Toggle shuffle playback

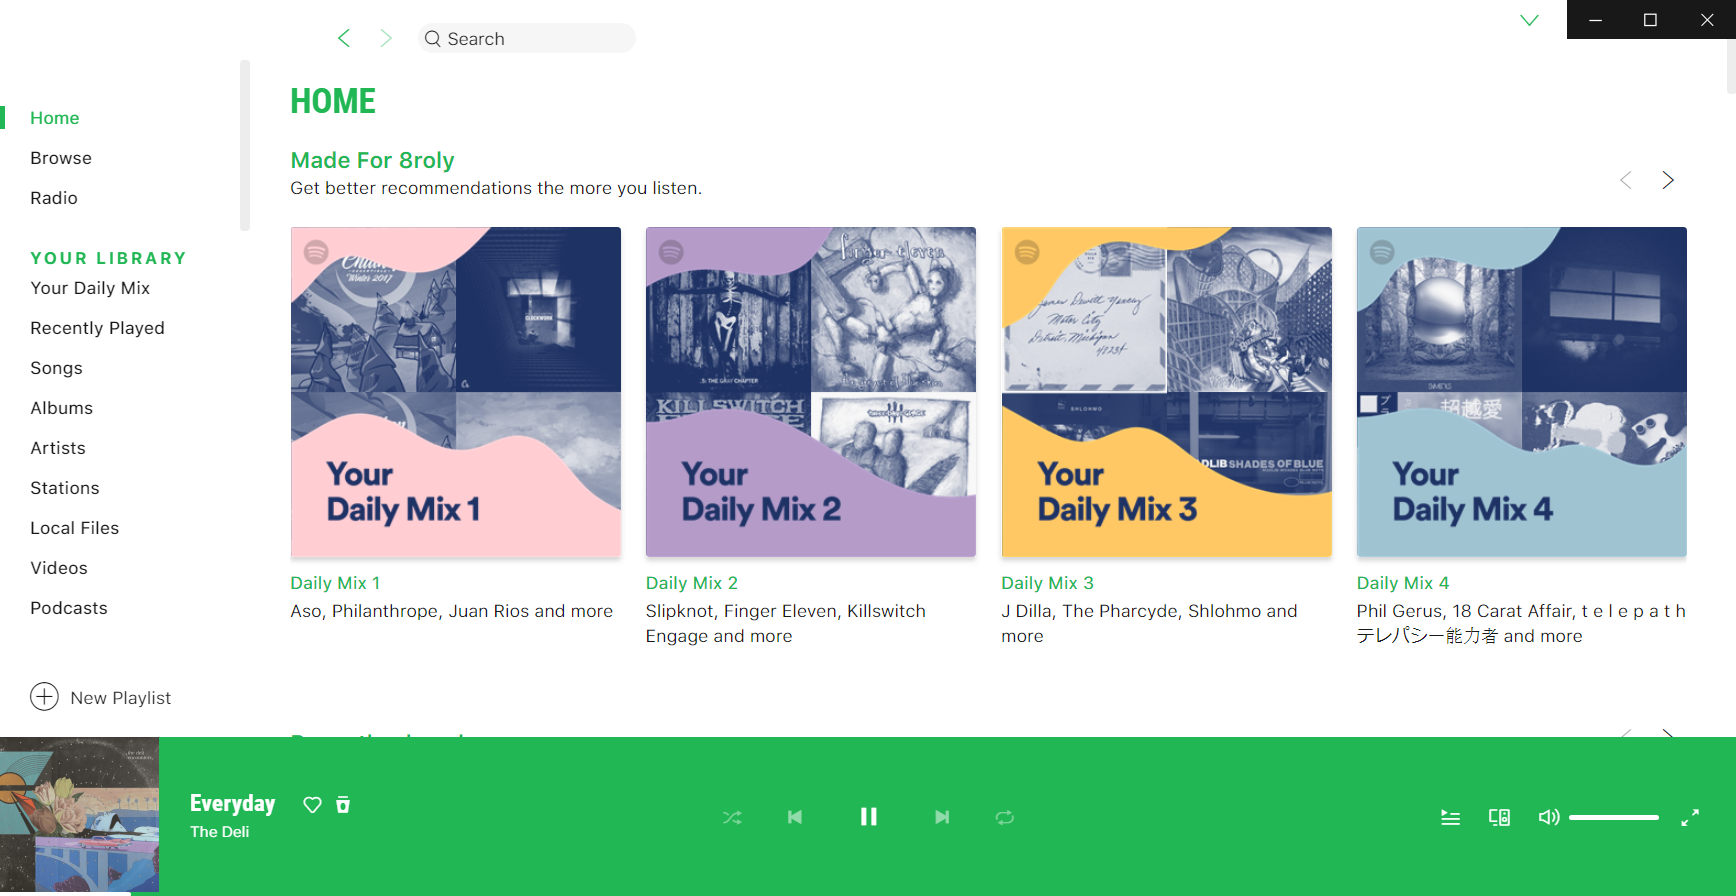(732, 817)
